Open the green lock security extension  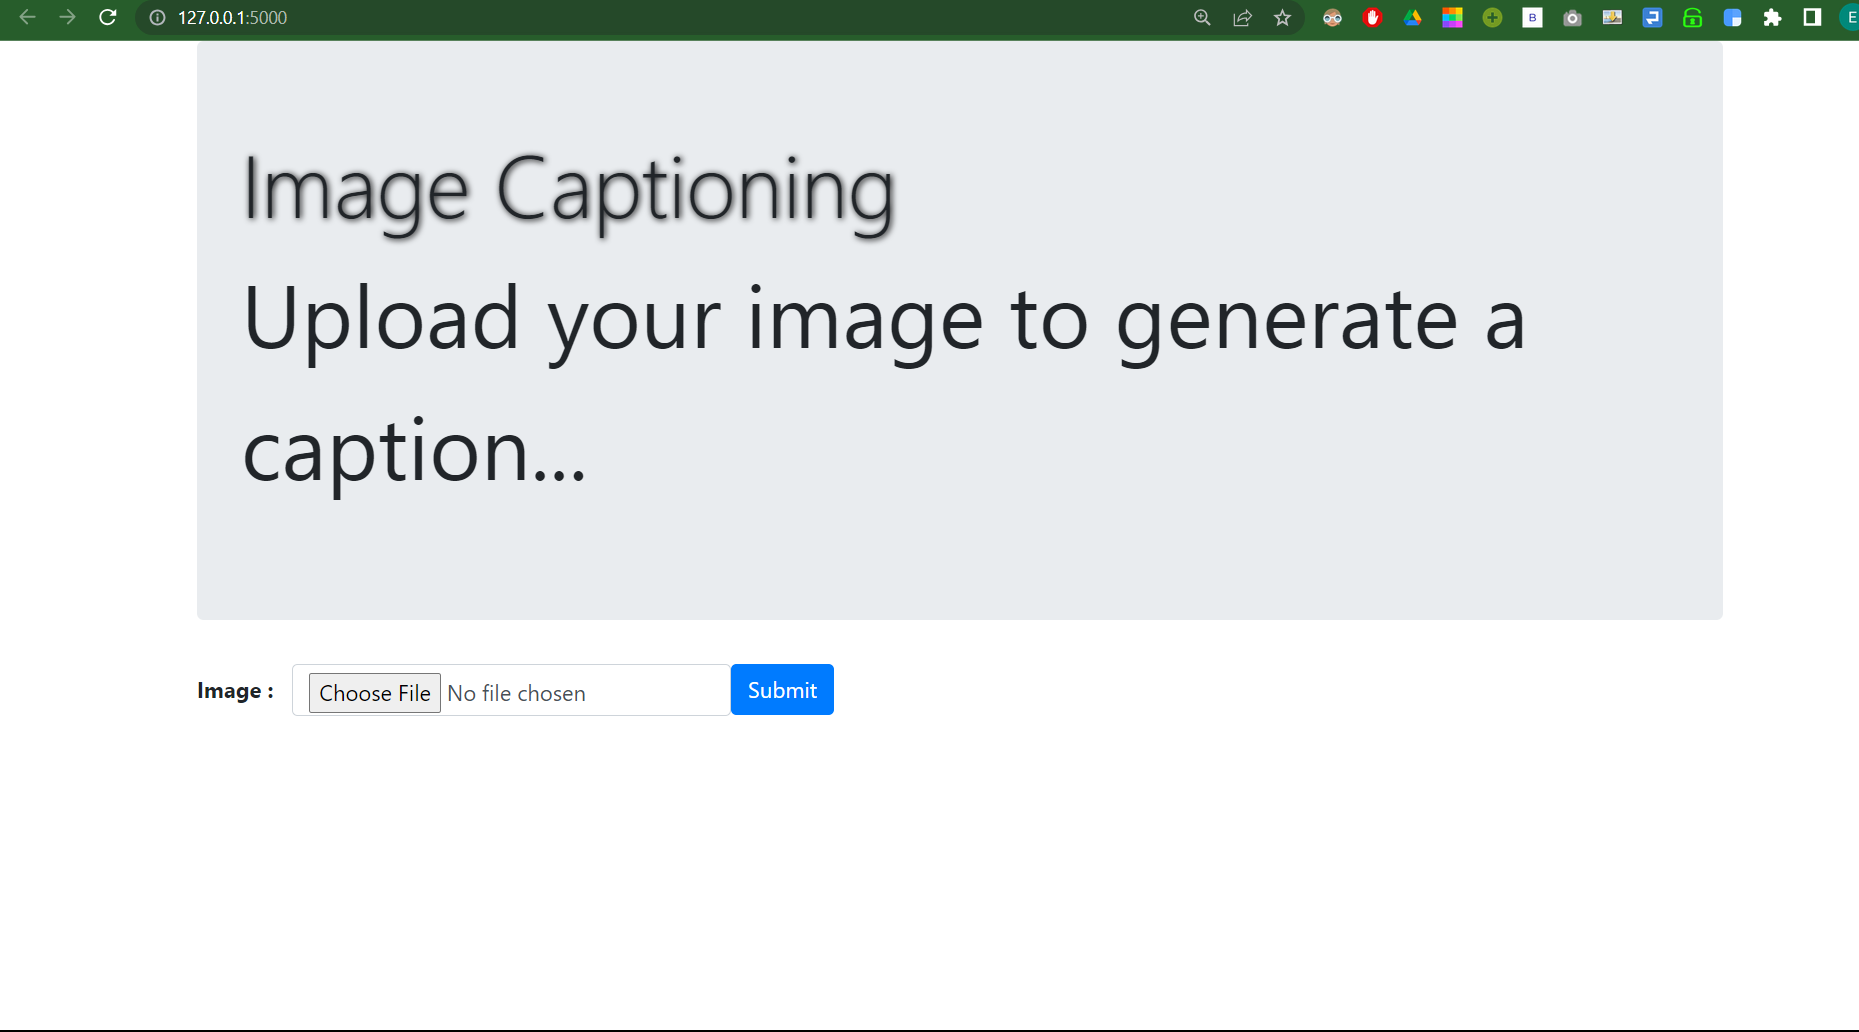point(1693,17)
